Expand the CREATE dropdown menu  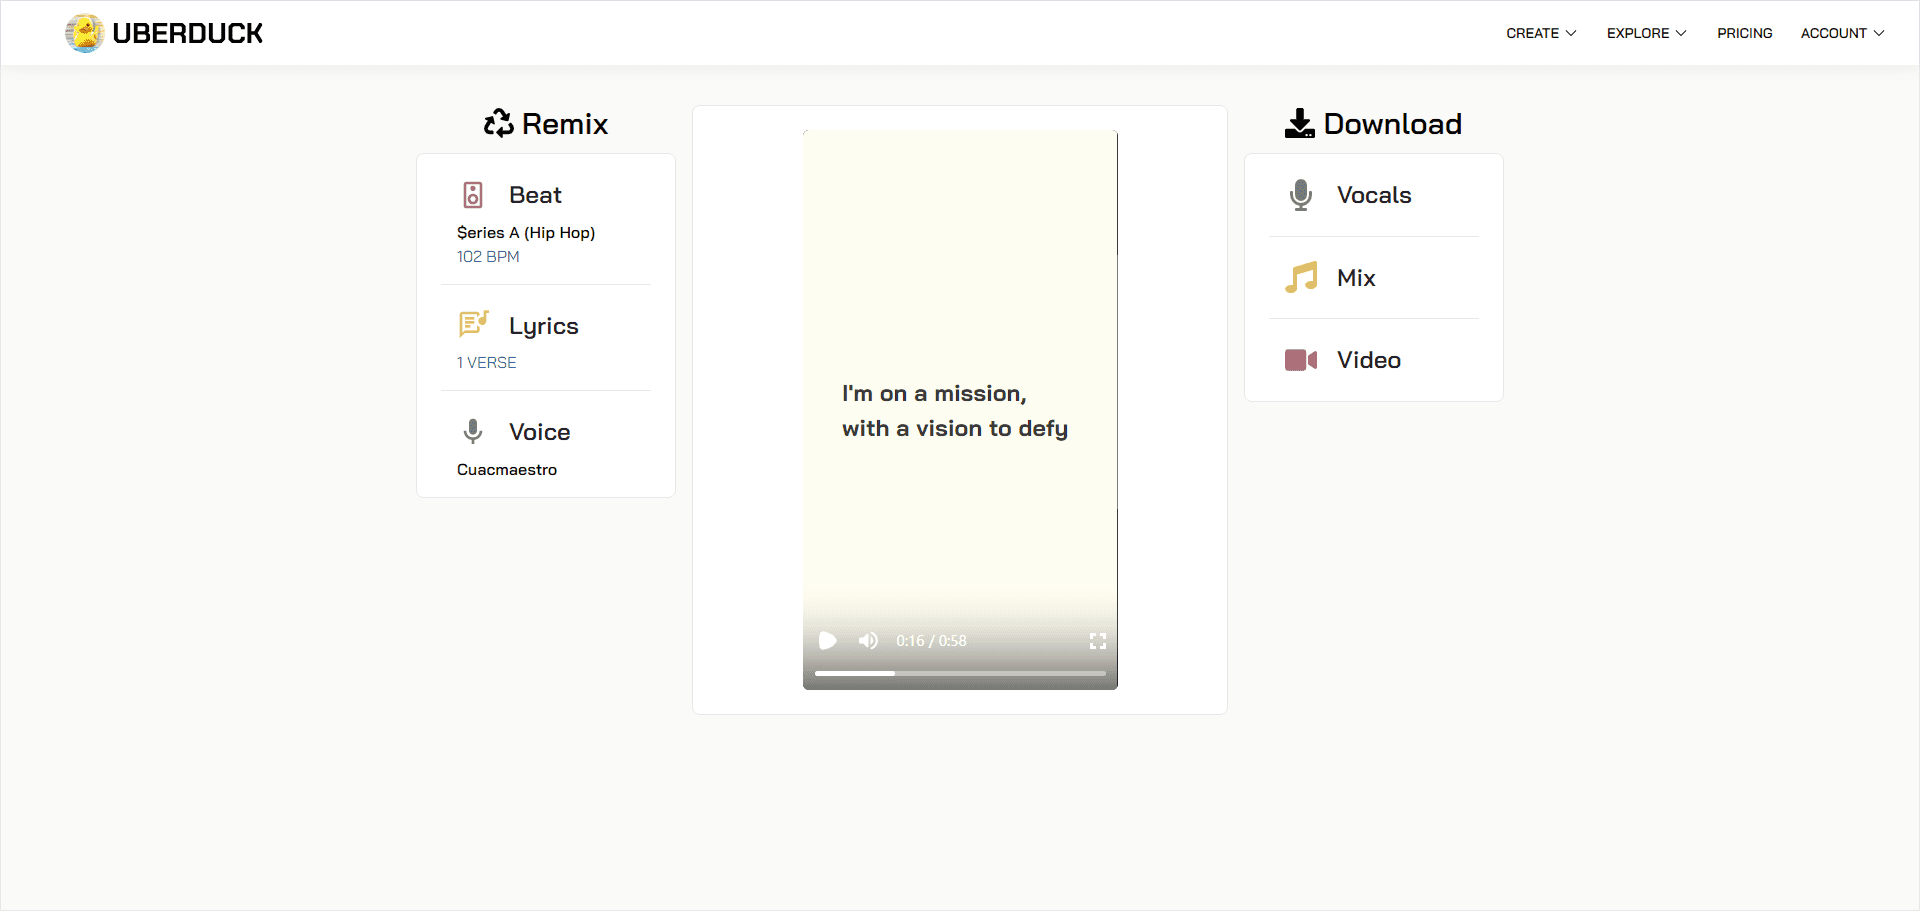point(1541,33)
